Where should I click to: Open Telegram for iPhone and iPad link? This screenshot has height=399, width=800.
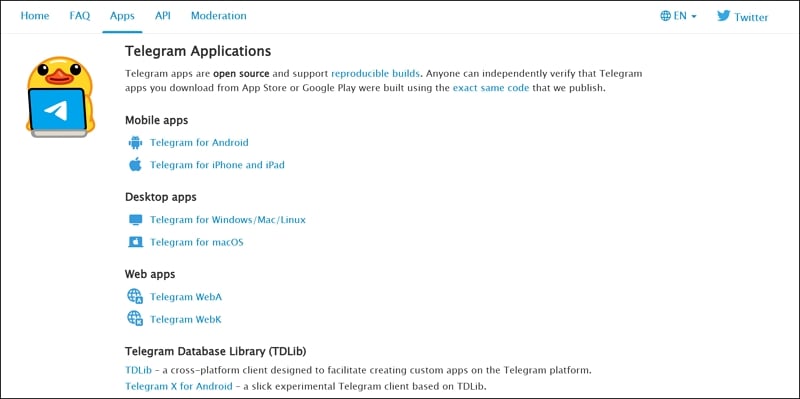coord(217,165)
